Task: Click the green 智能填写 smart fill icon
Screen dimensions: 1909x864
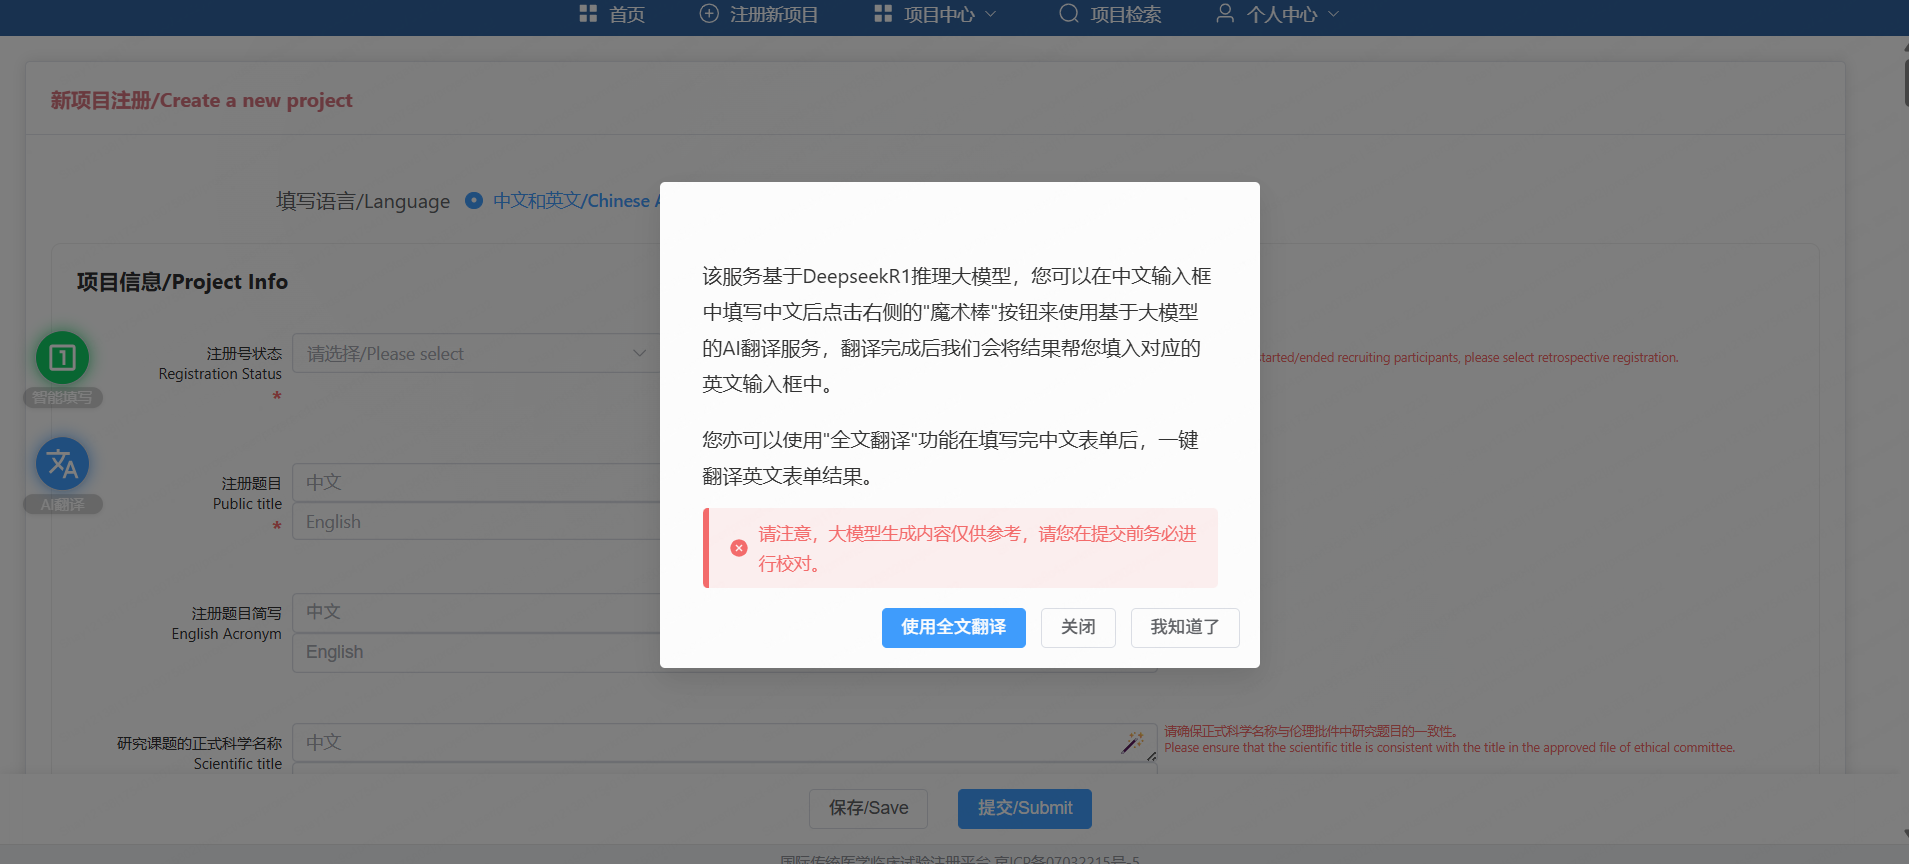Action: [62, 358]
